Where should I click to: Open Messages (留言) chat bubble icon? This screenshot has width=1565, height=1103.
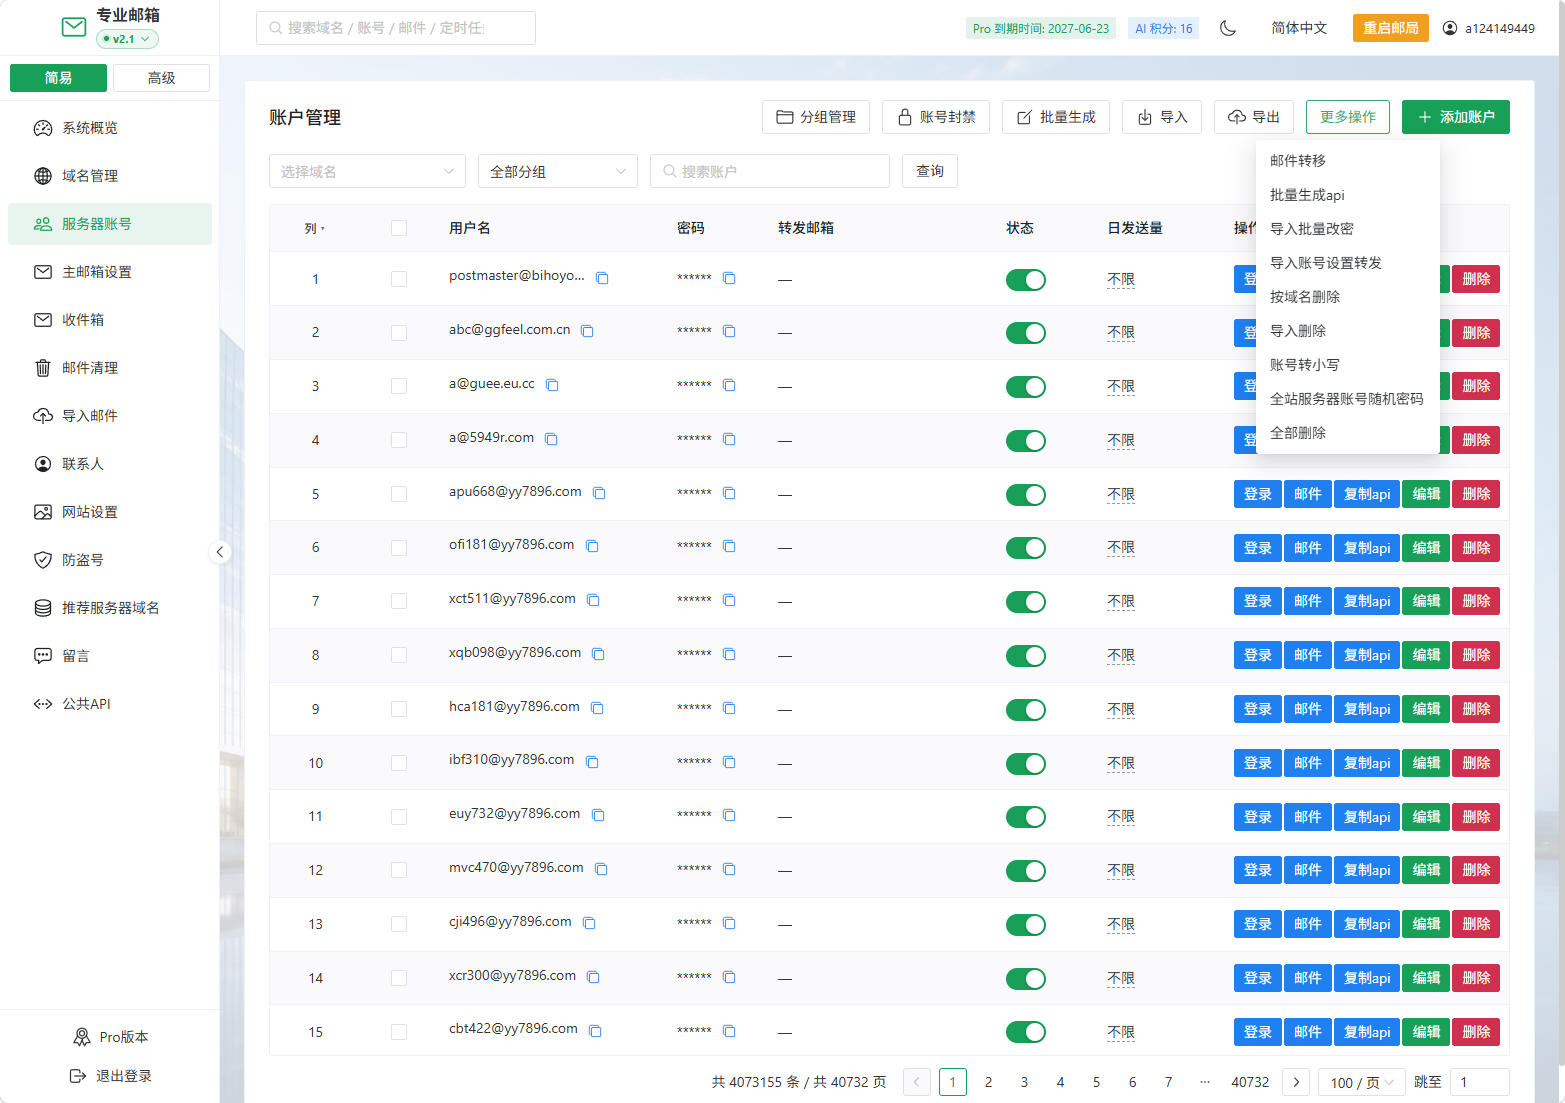click(x=43, y=656)
